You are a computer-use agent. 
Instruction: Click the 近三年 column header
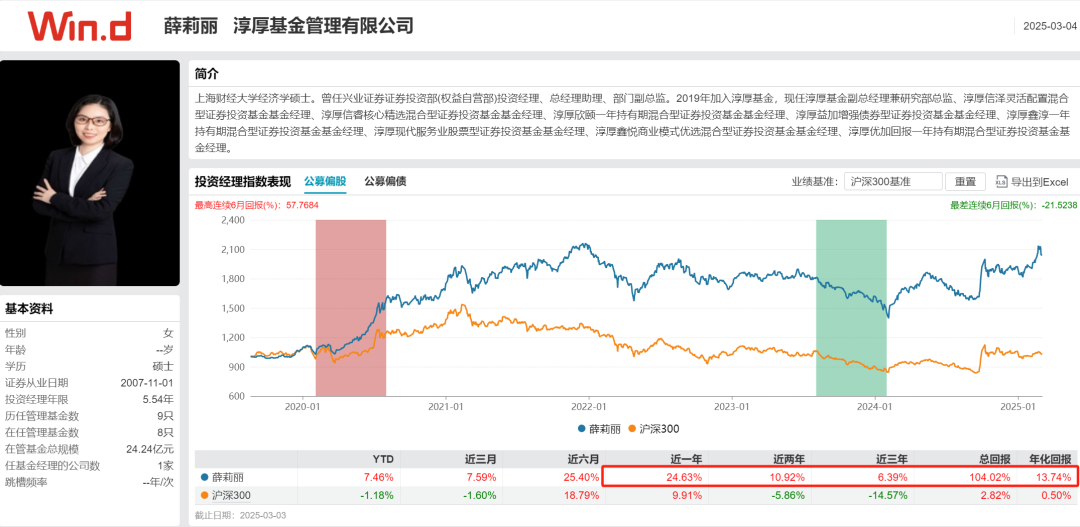(891, 458)
